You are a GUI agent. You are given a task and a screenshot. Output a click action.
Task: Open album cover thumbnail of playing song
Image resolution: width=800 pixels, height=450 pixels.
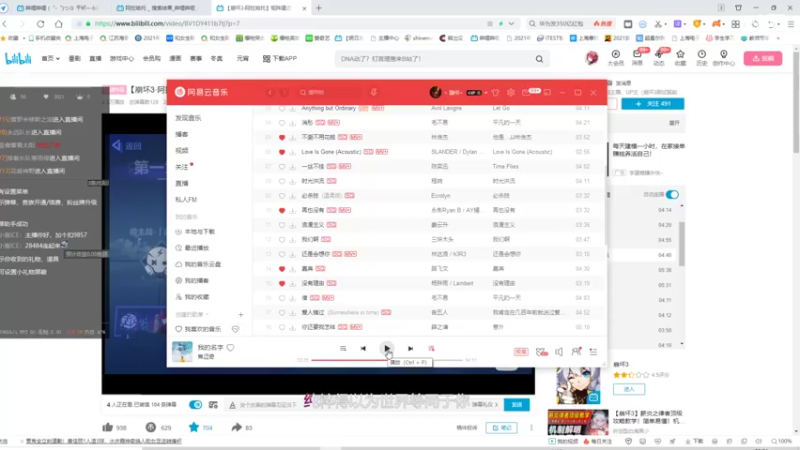[x=182, y=352]
